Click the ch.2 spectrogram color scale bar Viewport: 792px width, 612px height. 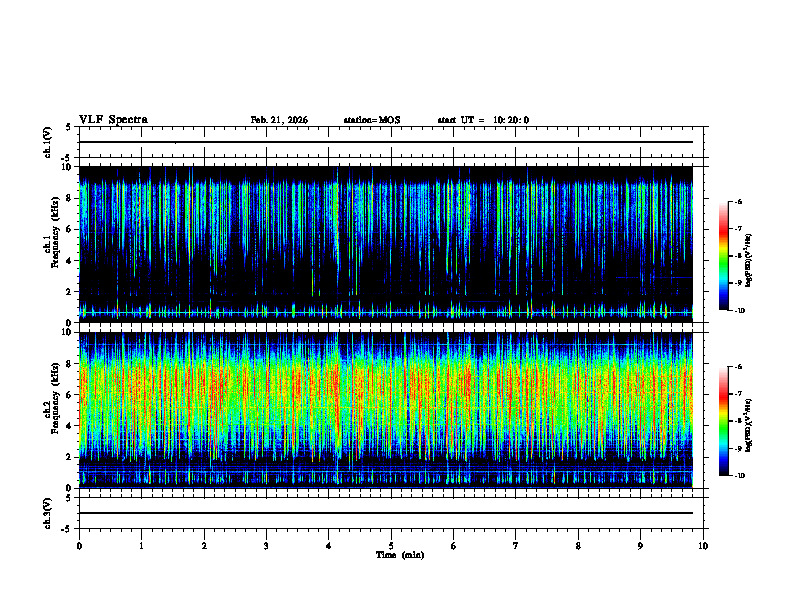click(x=724, y=421)
